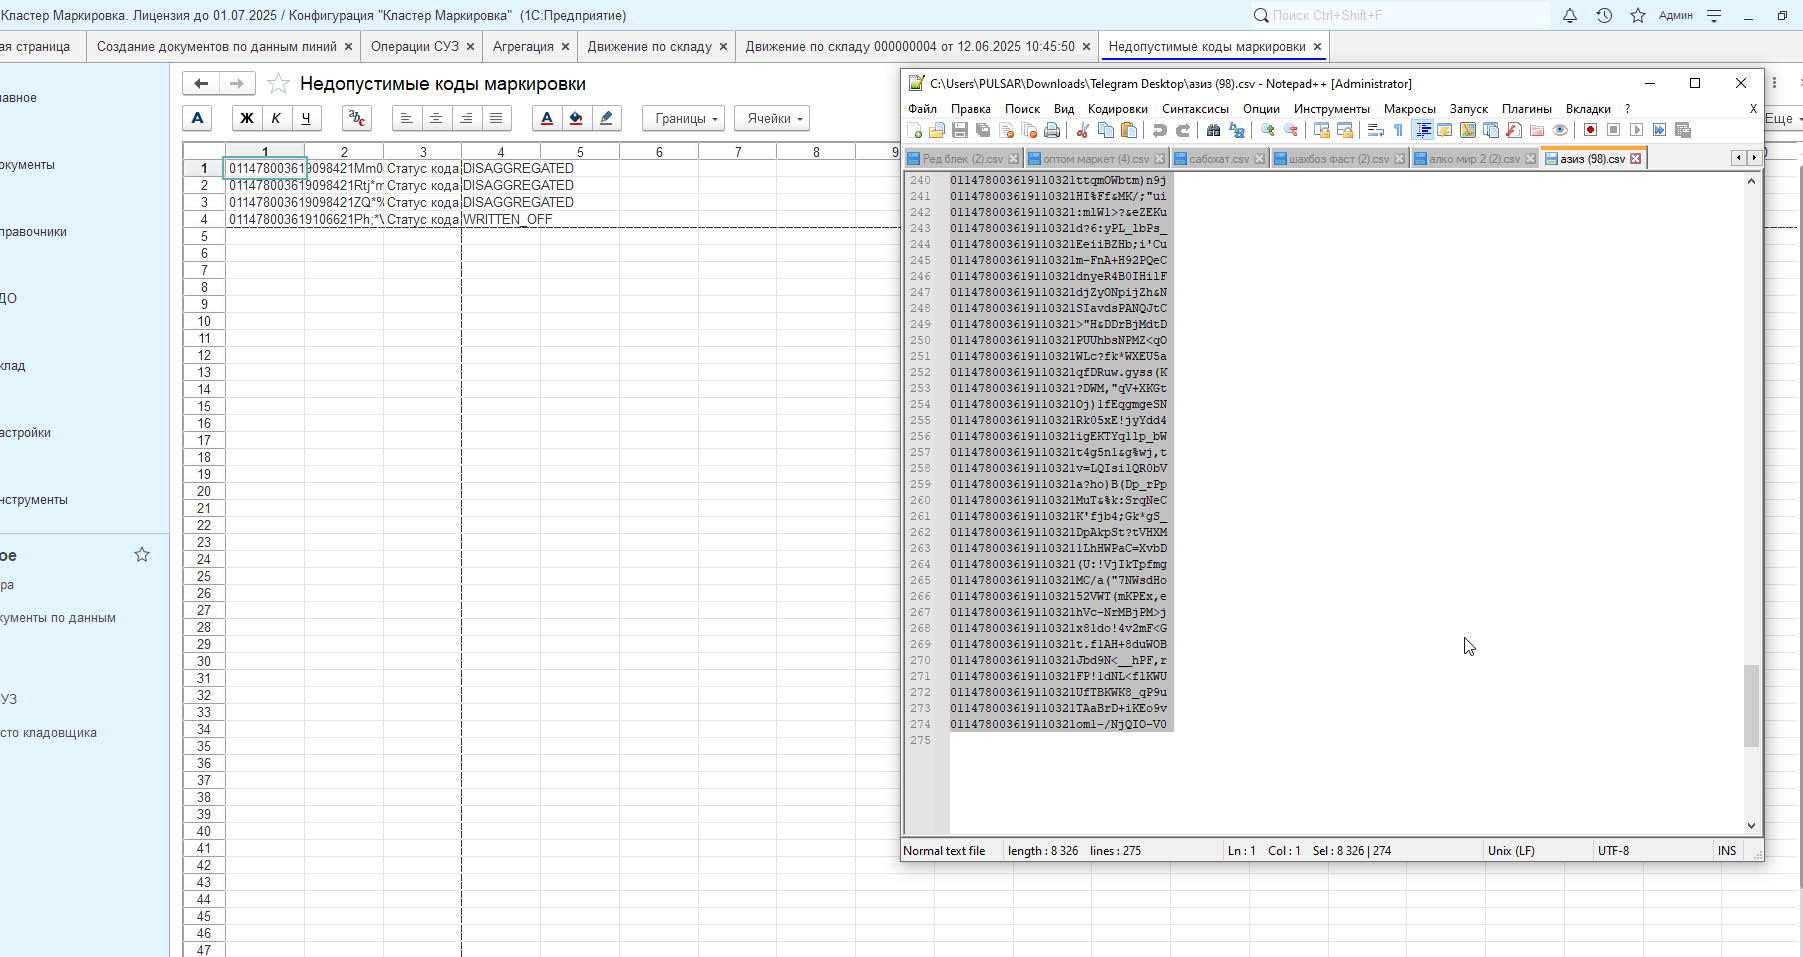Open the favorites star in the 1C title bar
The width and height of the screenshot is (1803, 957).
[x=1638, y=15]
